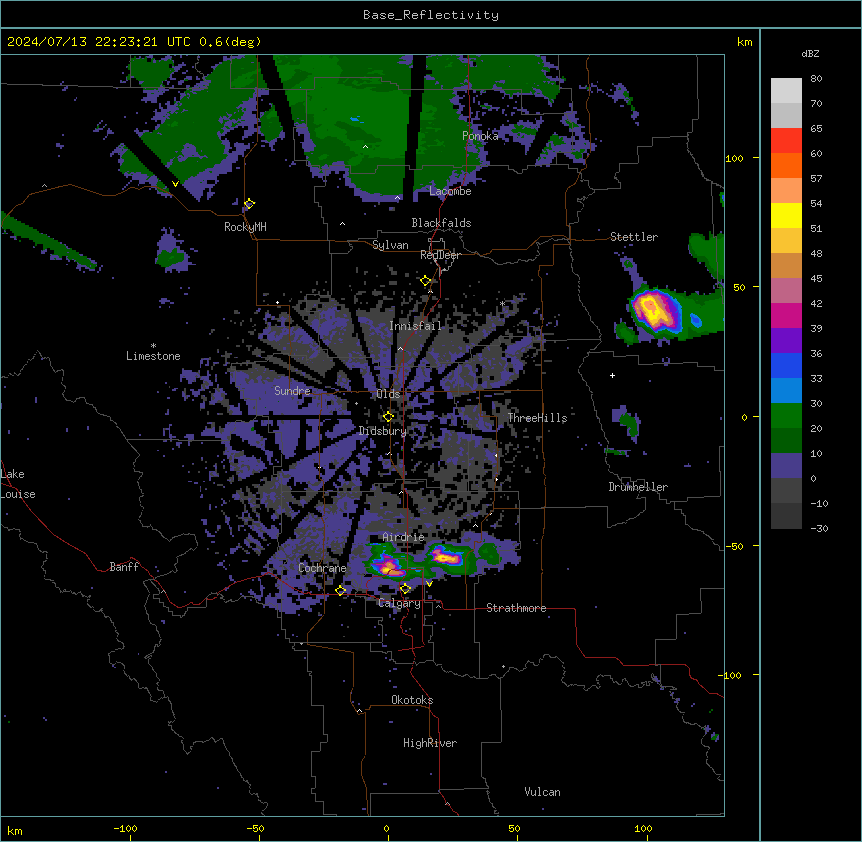Screen dimensions: 862x842
Task: Click the yellow diamond marker above Calgary label
Action: pos(405,589)
